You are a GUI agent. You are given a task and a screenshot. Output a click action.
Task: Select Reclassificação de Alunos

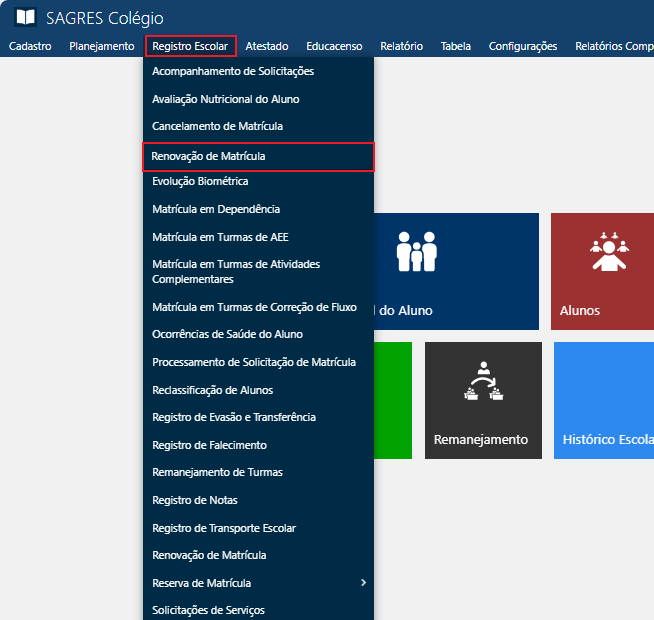[x=212, y=390]
